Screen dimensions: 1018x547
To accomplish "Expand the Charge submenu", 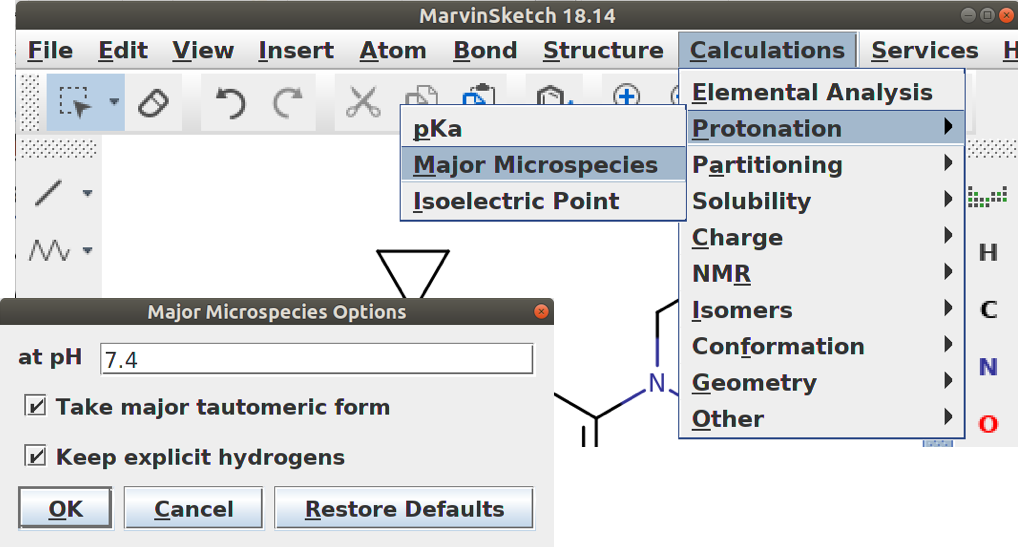I will pos(821,237).
